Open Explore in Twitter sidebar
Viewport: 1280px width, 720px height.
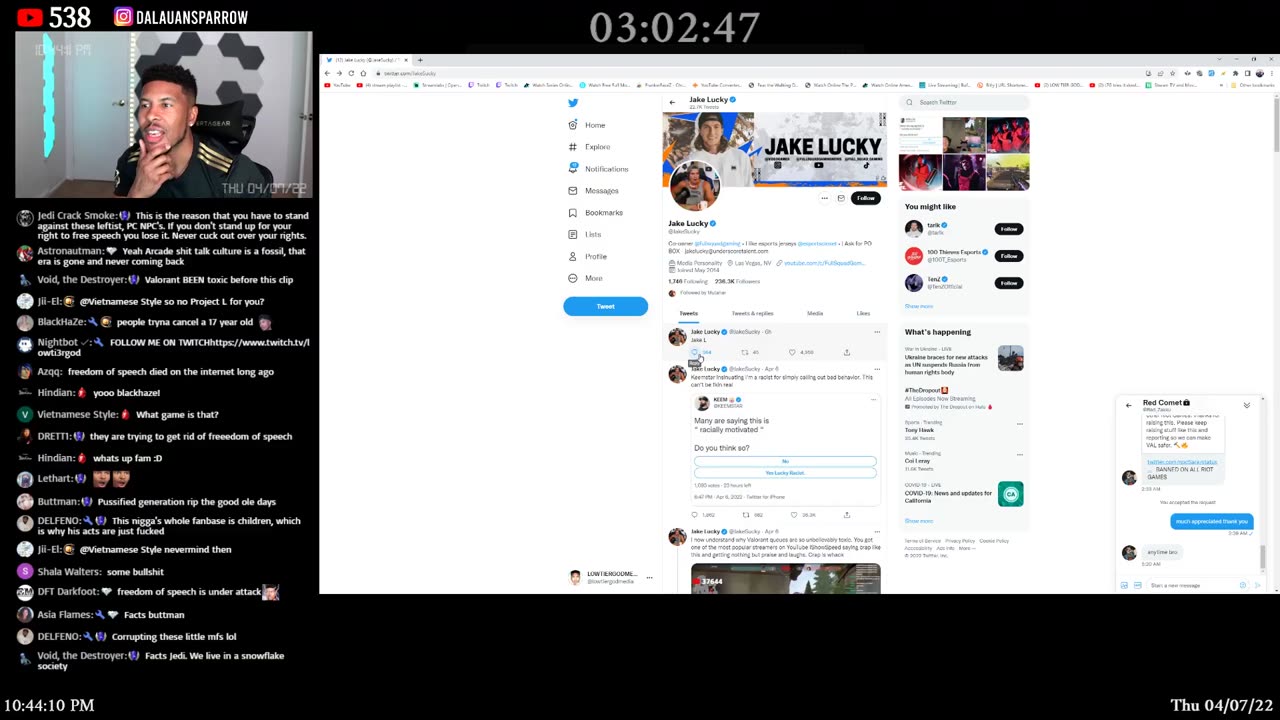click(589, 147)
